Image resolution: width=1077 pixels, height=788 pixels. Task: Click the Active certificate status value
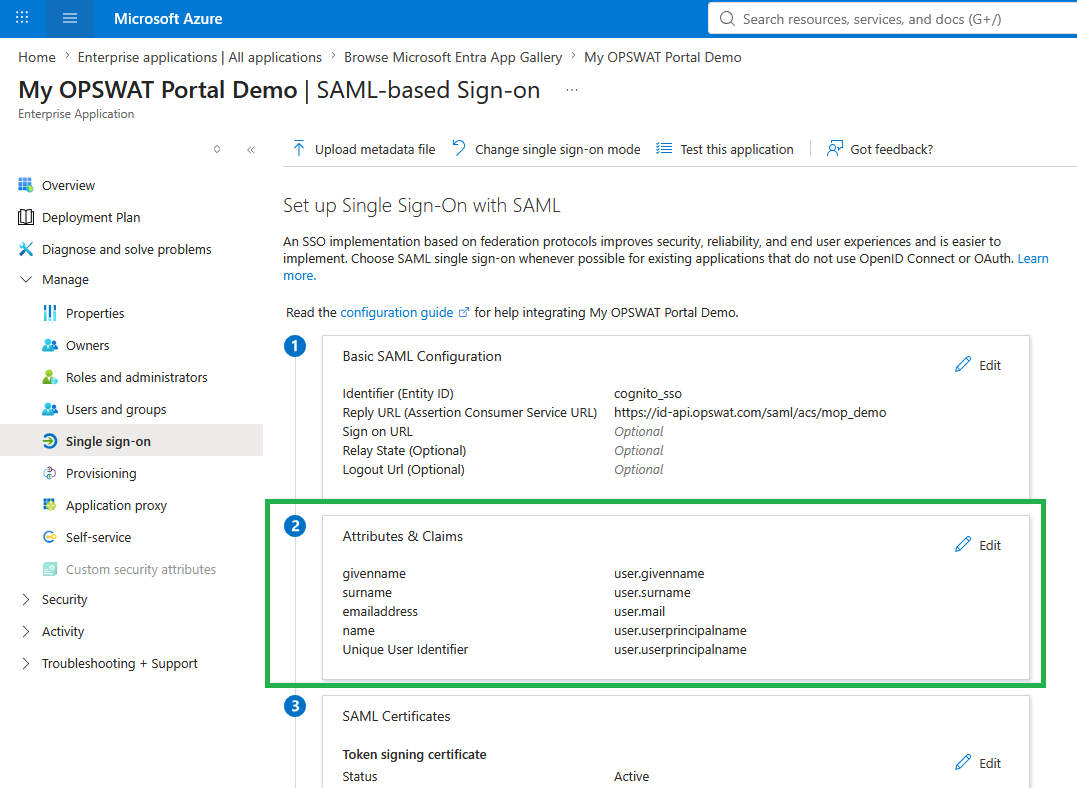(631, 776)
